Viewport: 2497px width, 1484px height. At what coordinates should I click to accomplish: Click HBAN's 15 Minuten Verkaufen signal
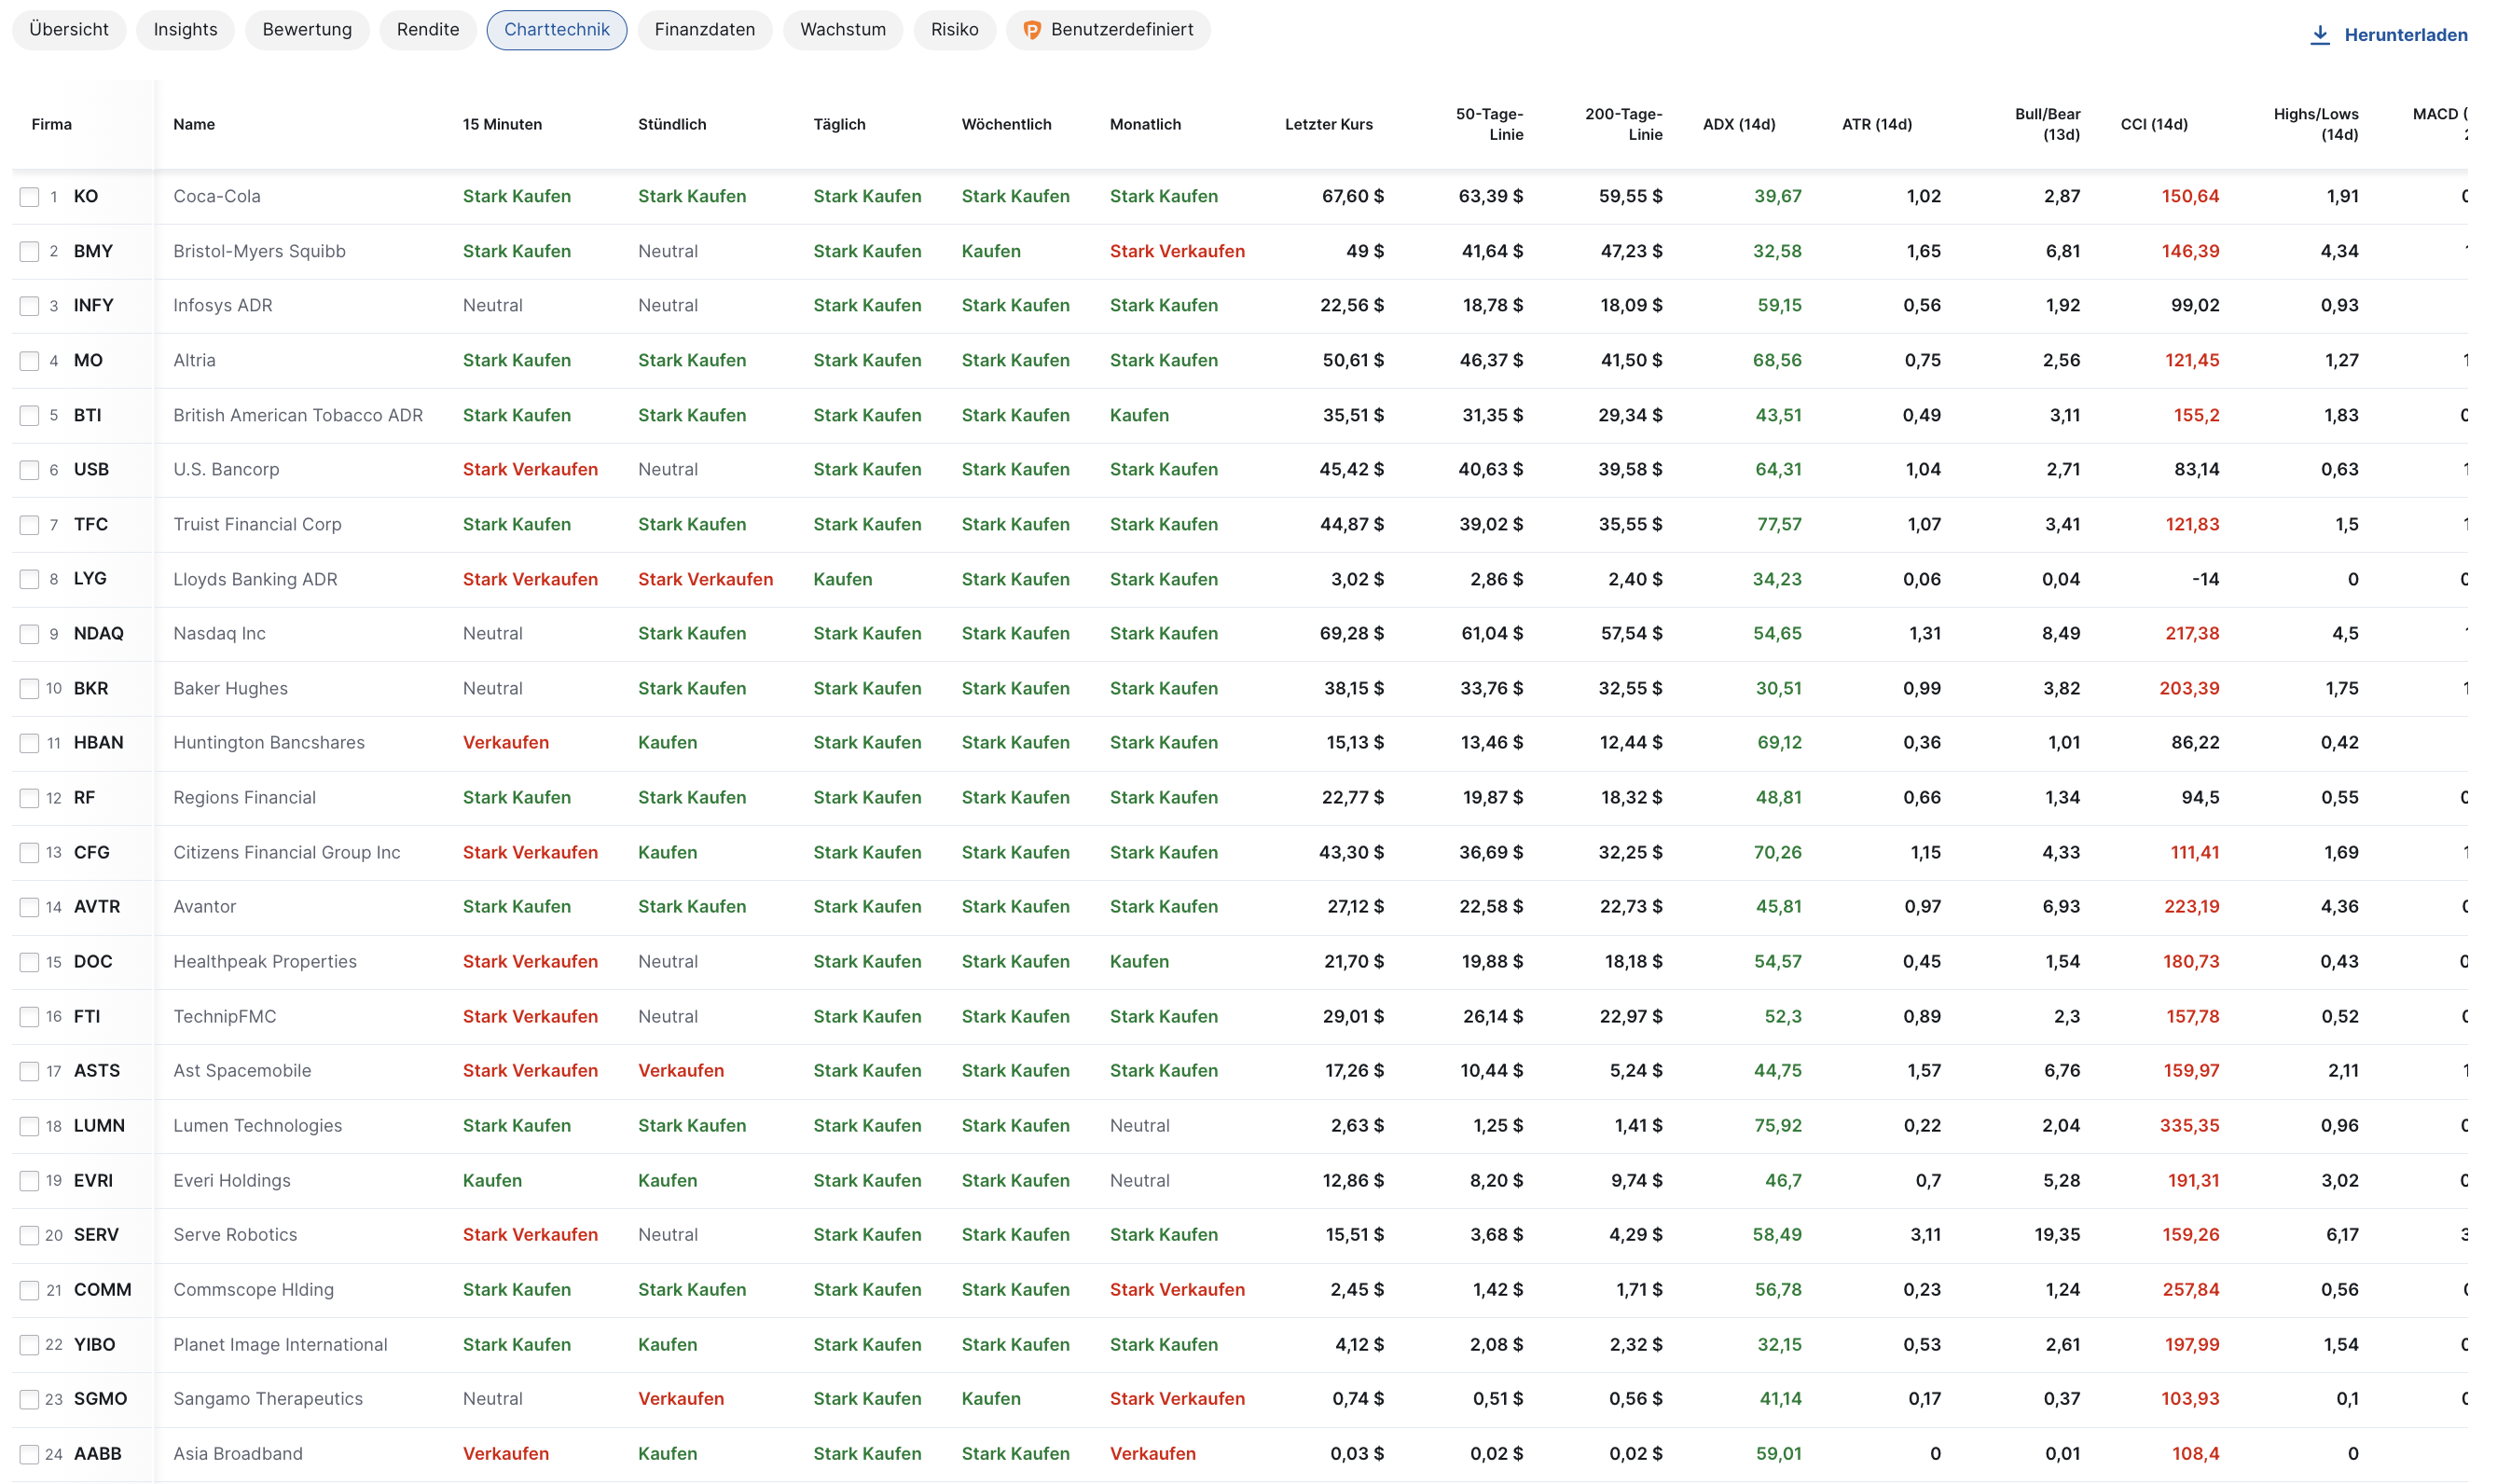coord(506,742)
